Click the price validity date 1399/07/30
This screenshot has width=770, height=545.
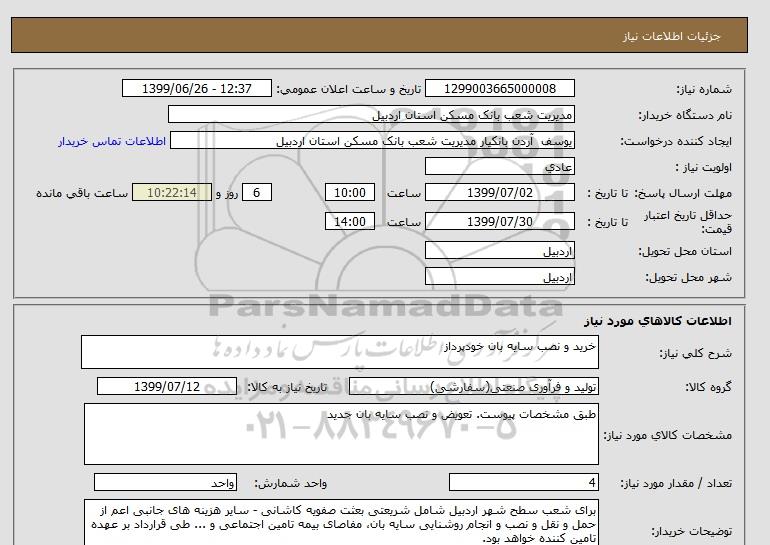coord(500,221)
